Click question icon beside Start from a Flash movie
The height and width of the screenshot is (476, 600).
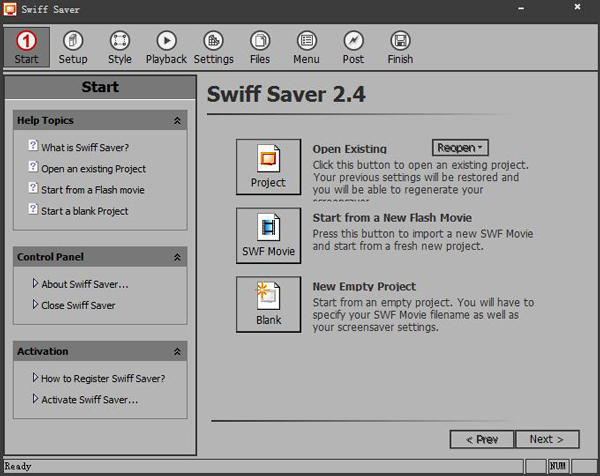point(33,187)
